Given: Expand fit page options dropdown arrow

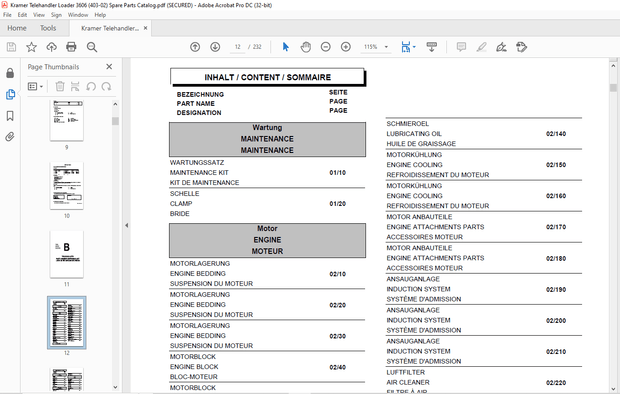Looking at the screenshot, I should click(x=414, y=47).
